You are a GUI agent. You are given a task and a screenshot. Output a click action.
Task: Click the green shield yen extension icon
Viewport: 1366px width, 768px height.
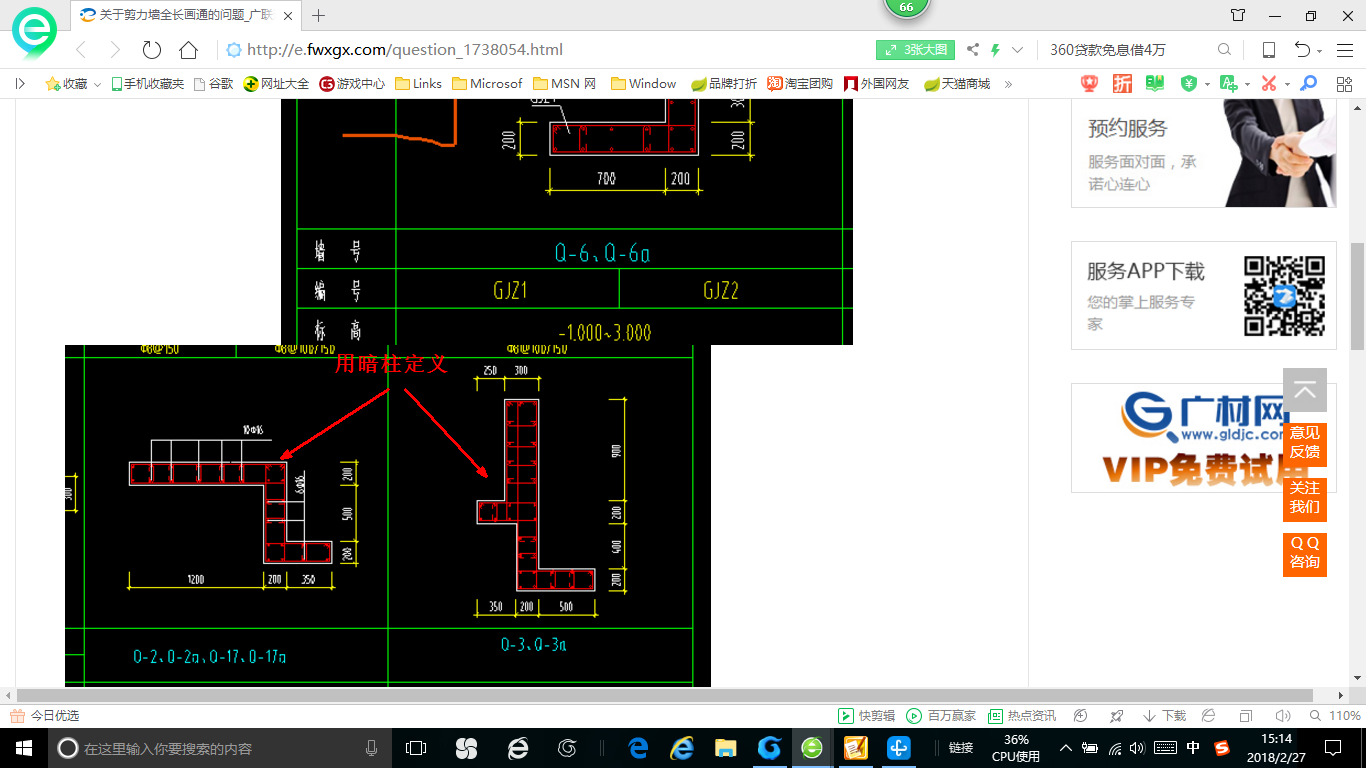tap(1189, 84)
